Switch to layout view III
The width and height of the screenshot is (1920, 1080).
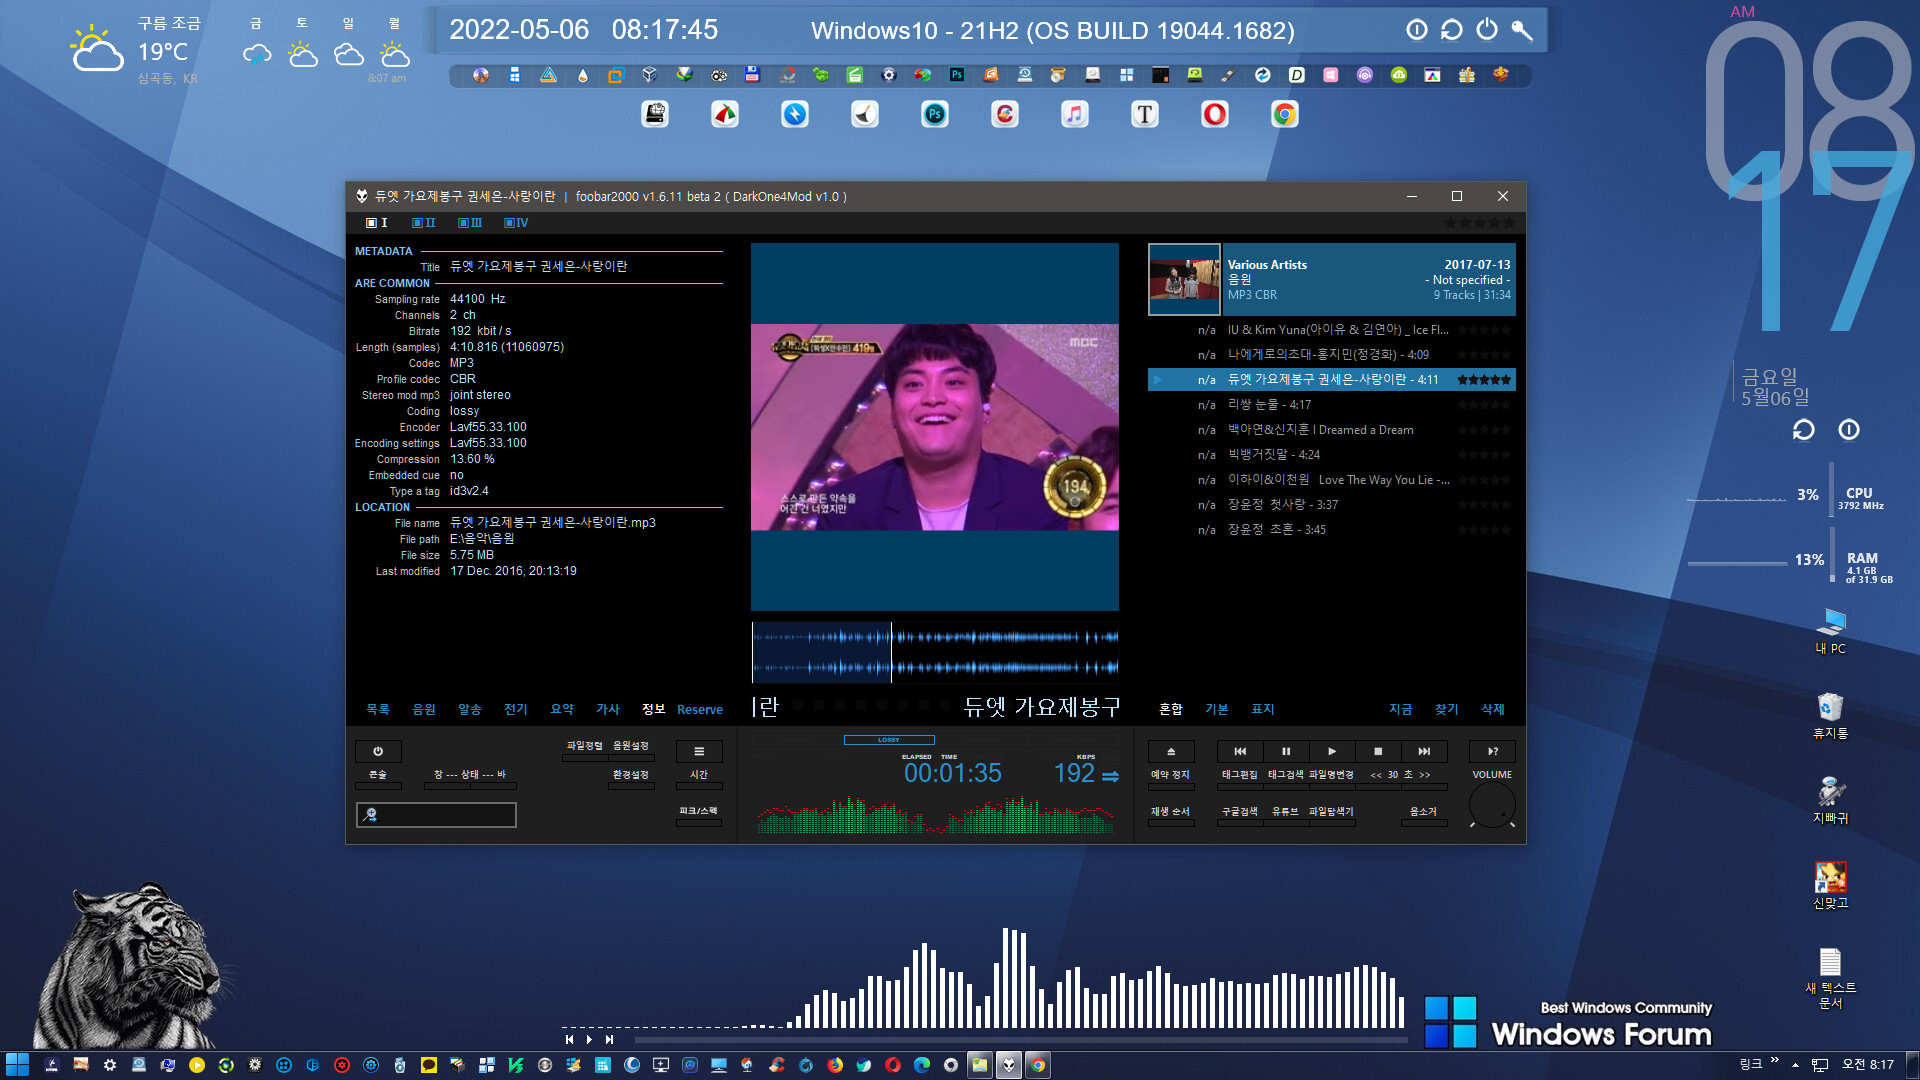pyautogui.click(x=470, y=223)
